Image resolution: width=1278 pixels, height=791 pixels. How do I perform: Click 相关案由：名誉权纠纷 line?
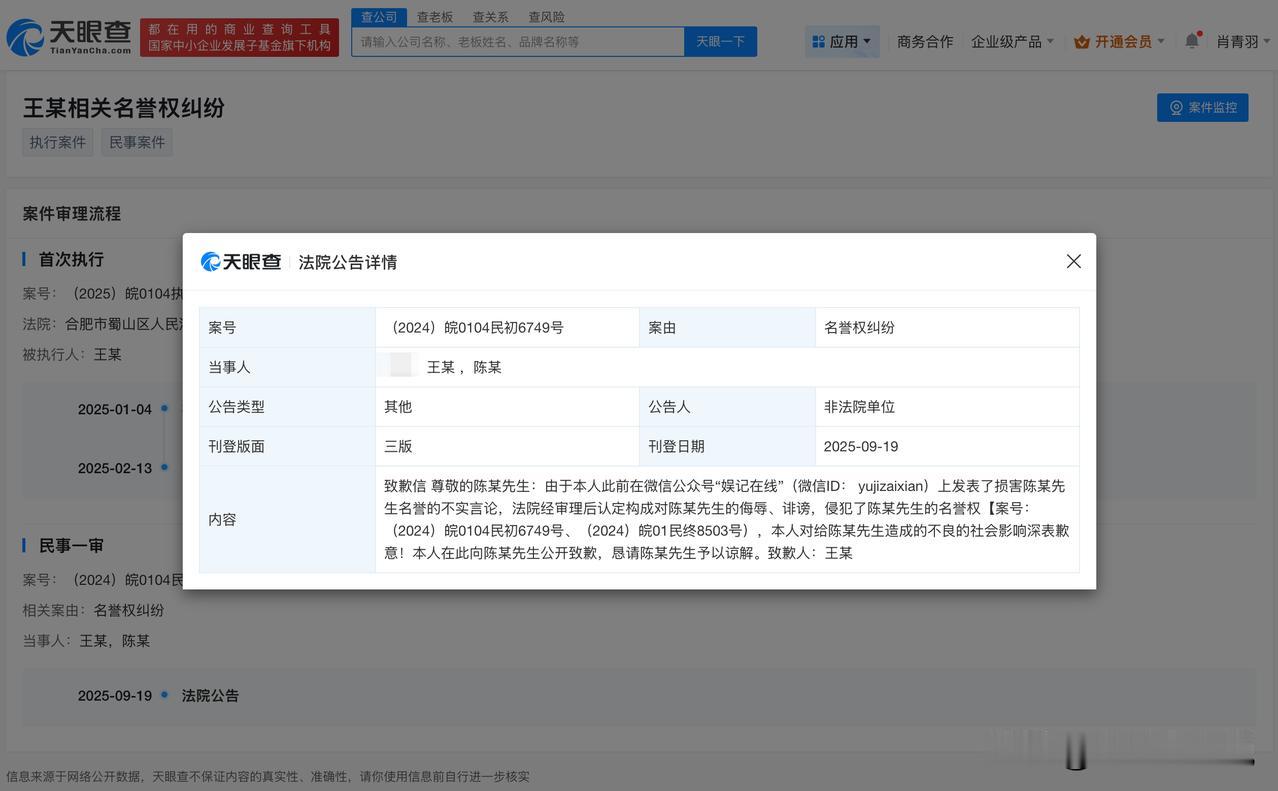click(93, 610)
